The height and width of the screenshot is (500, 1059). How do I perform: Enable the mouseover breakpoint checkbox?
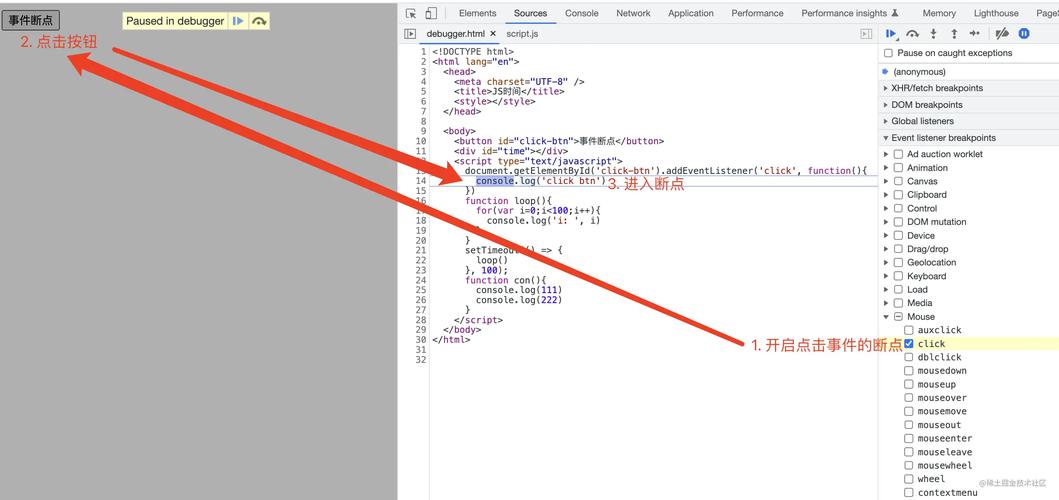[x=909, y=397]
